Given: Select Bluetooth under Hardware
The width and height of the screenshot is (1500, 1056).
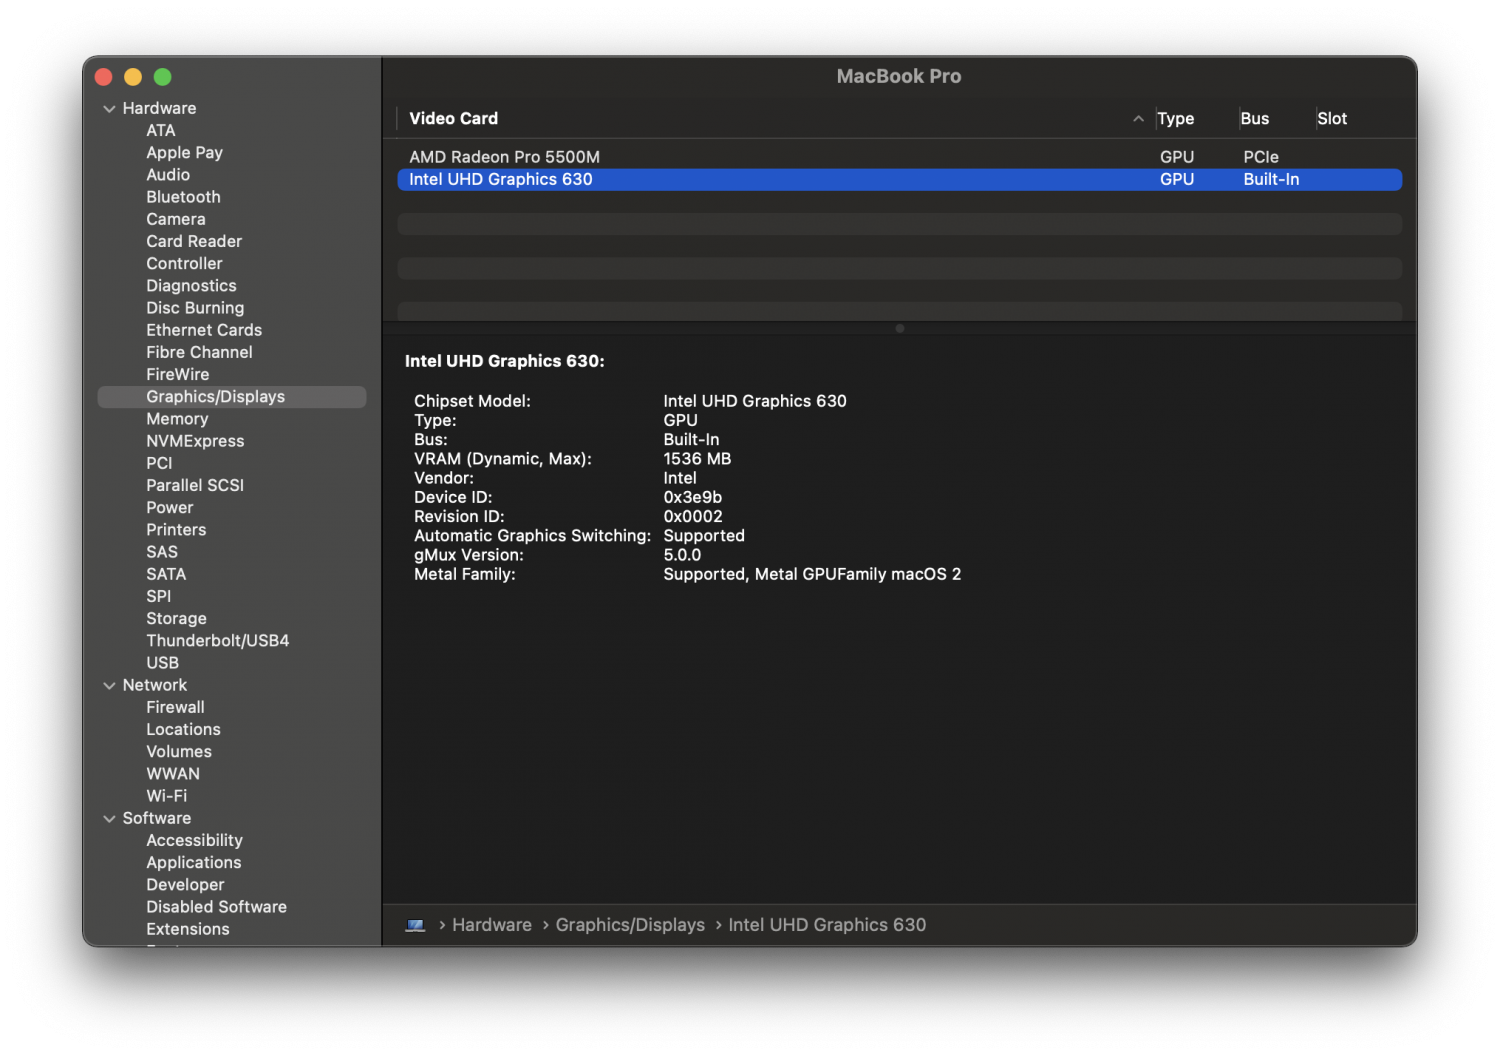Looking at the screenshot, I should click(x=183, y=196).
